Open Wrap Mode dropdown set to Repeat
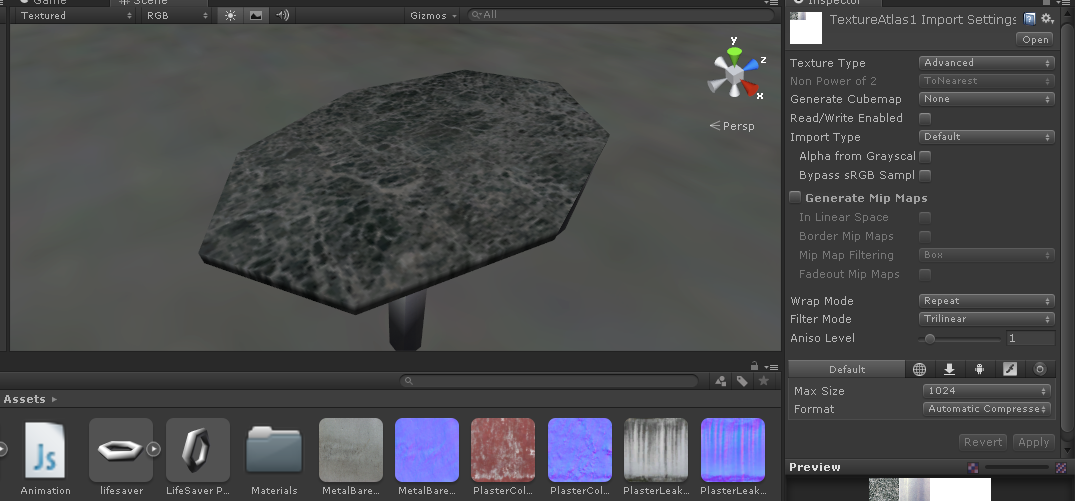The width and height of the screenshot is (1075, 501). click(x=987, y=301)
